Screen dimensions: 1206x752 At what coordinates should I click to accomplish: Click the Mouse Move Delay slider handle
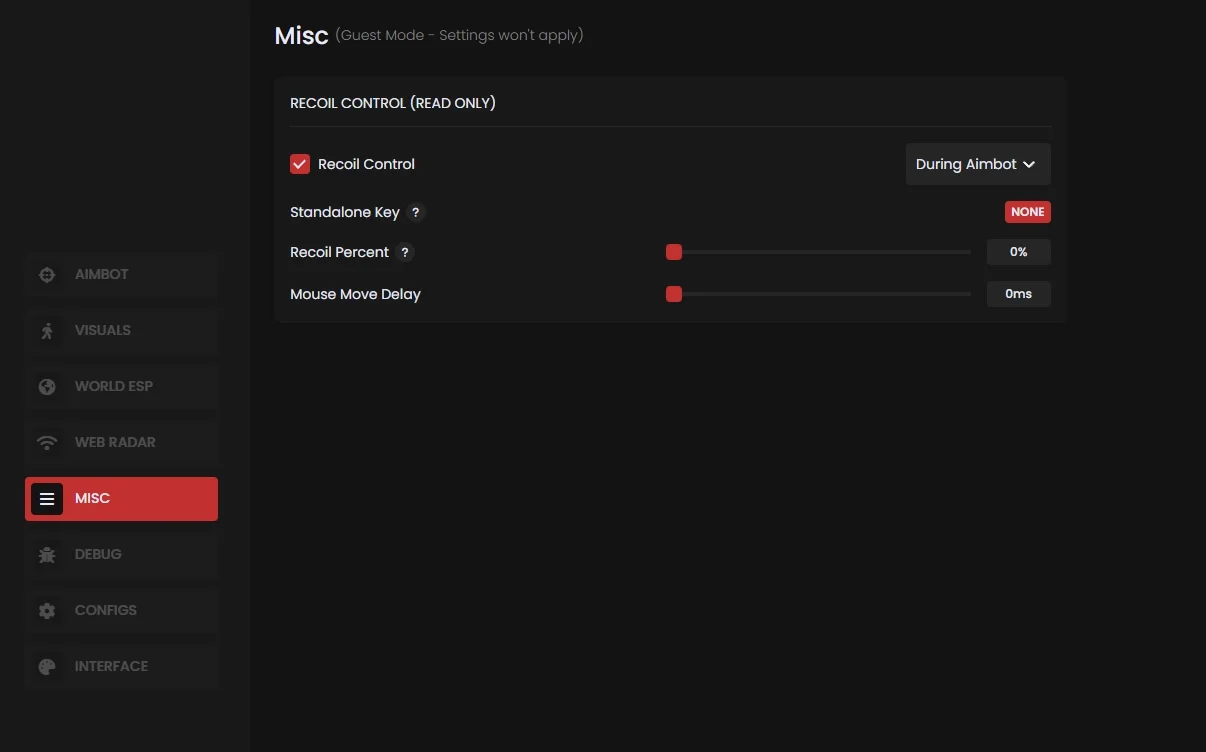(674, 294)
